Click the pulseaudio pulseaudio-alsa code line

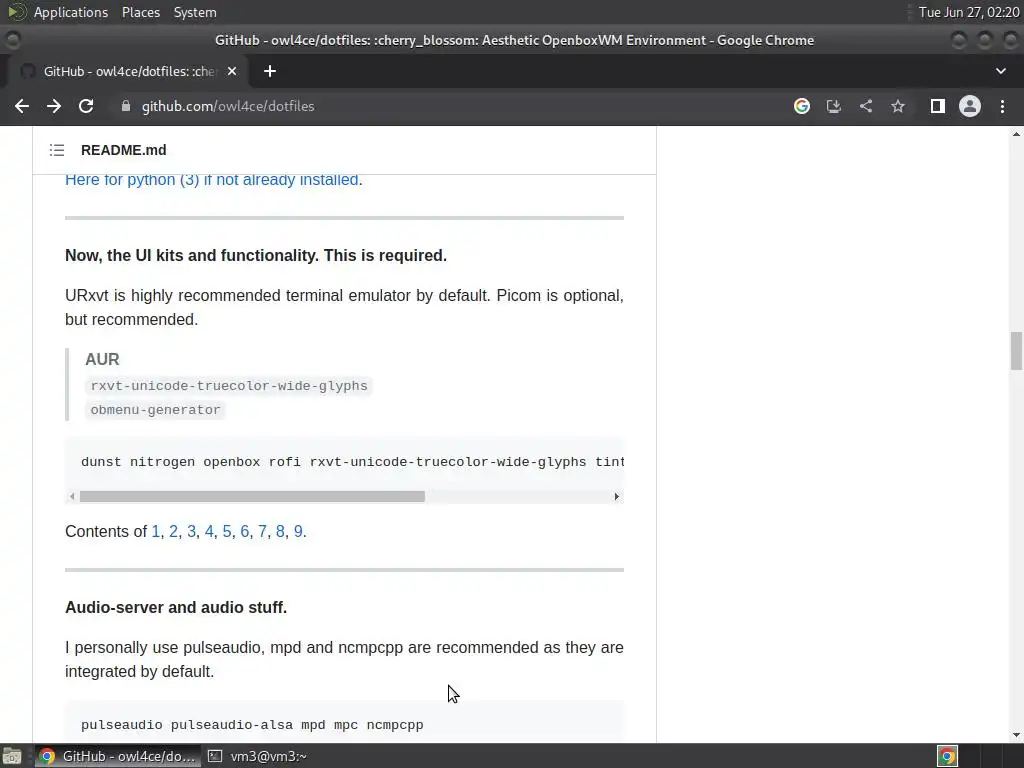click(x=252, y=725)
